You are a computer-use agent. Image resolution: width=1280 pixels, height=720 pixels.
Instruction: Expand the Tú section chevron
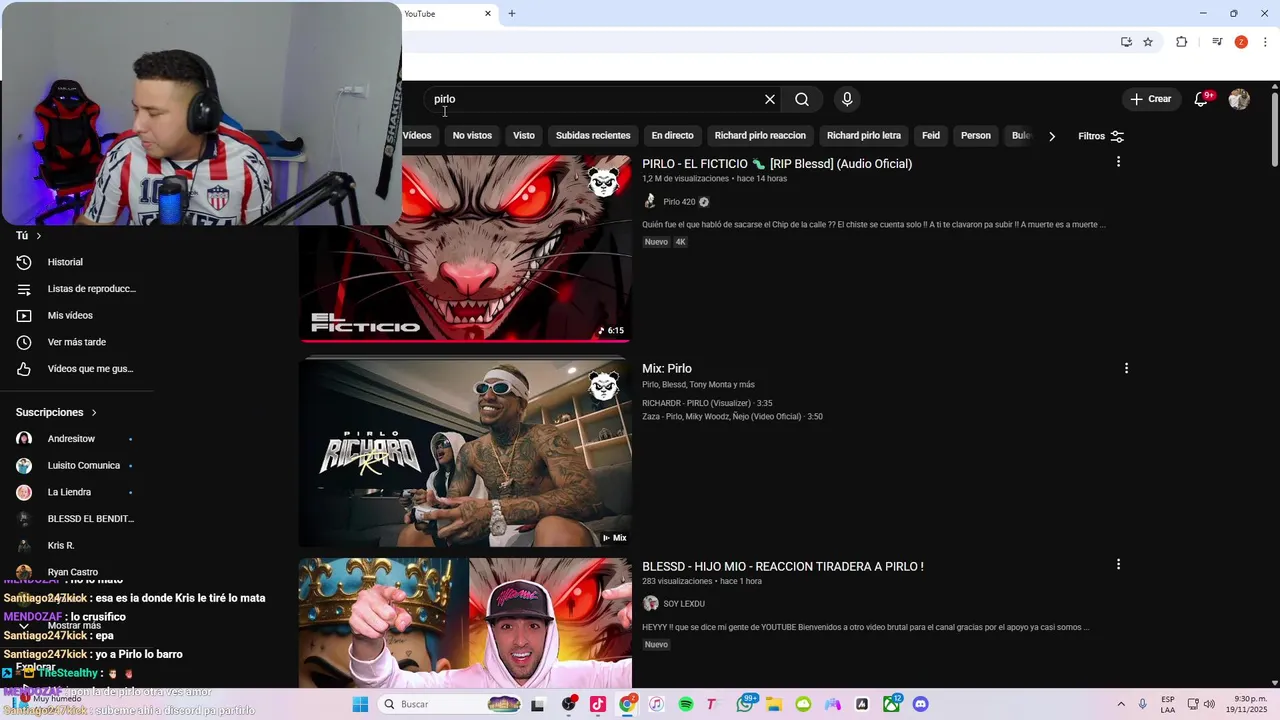tap(38, 236)
